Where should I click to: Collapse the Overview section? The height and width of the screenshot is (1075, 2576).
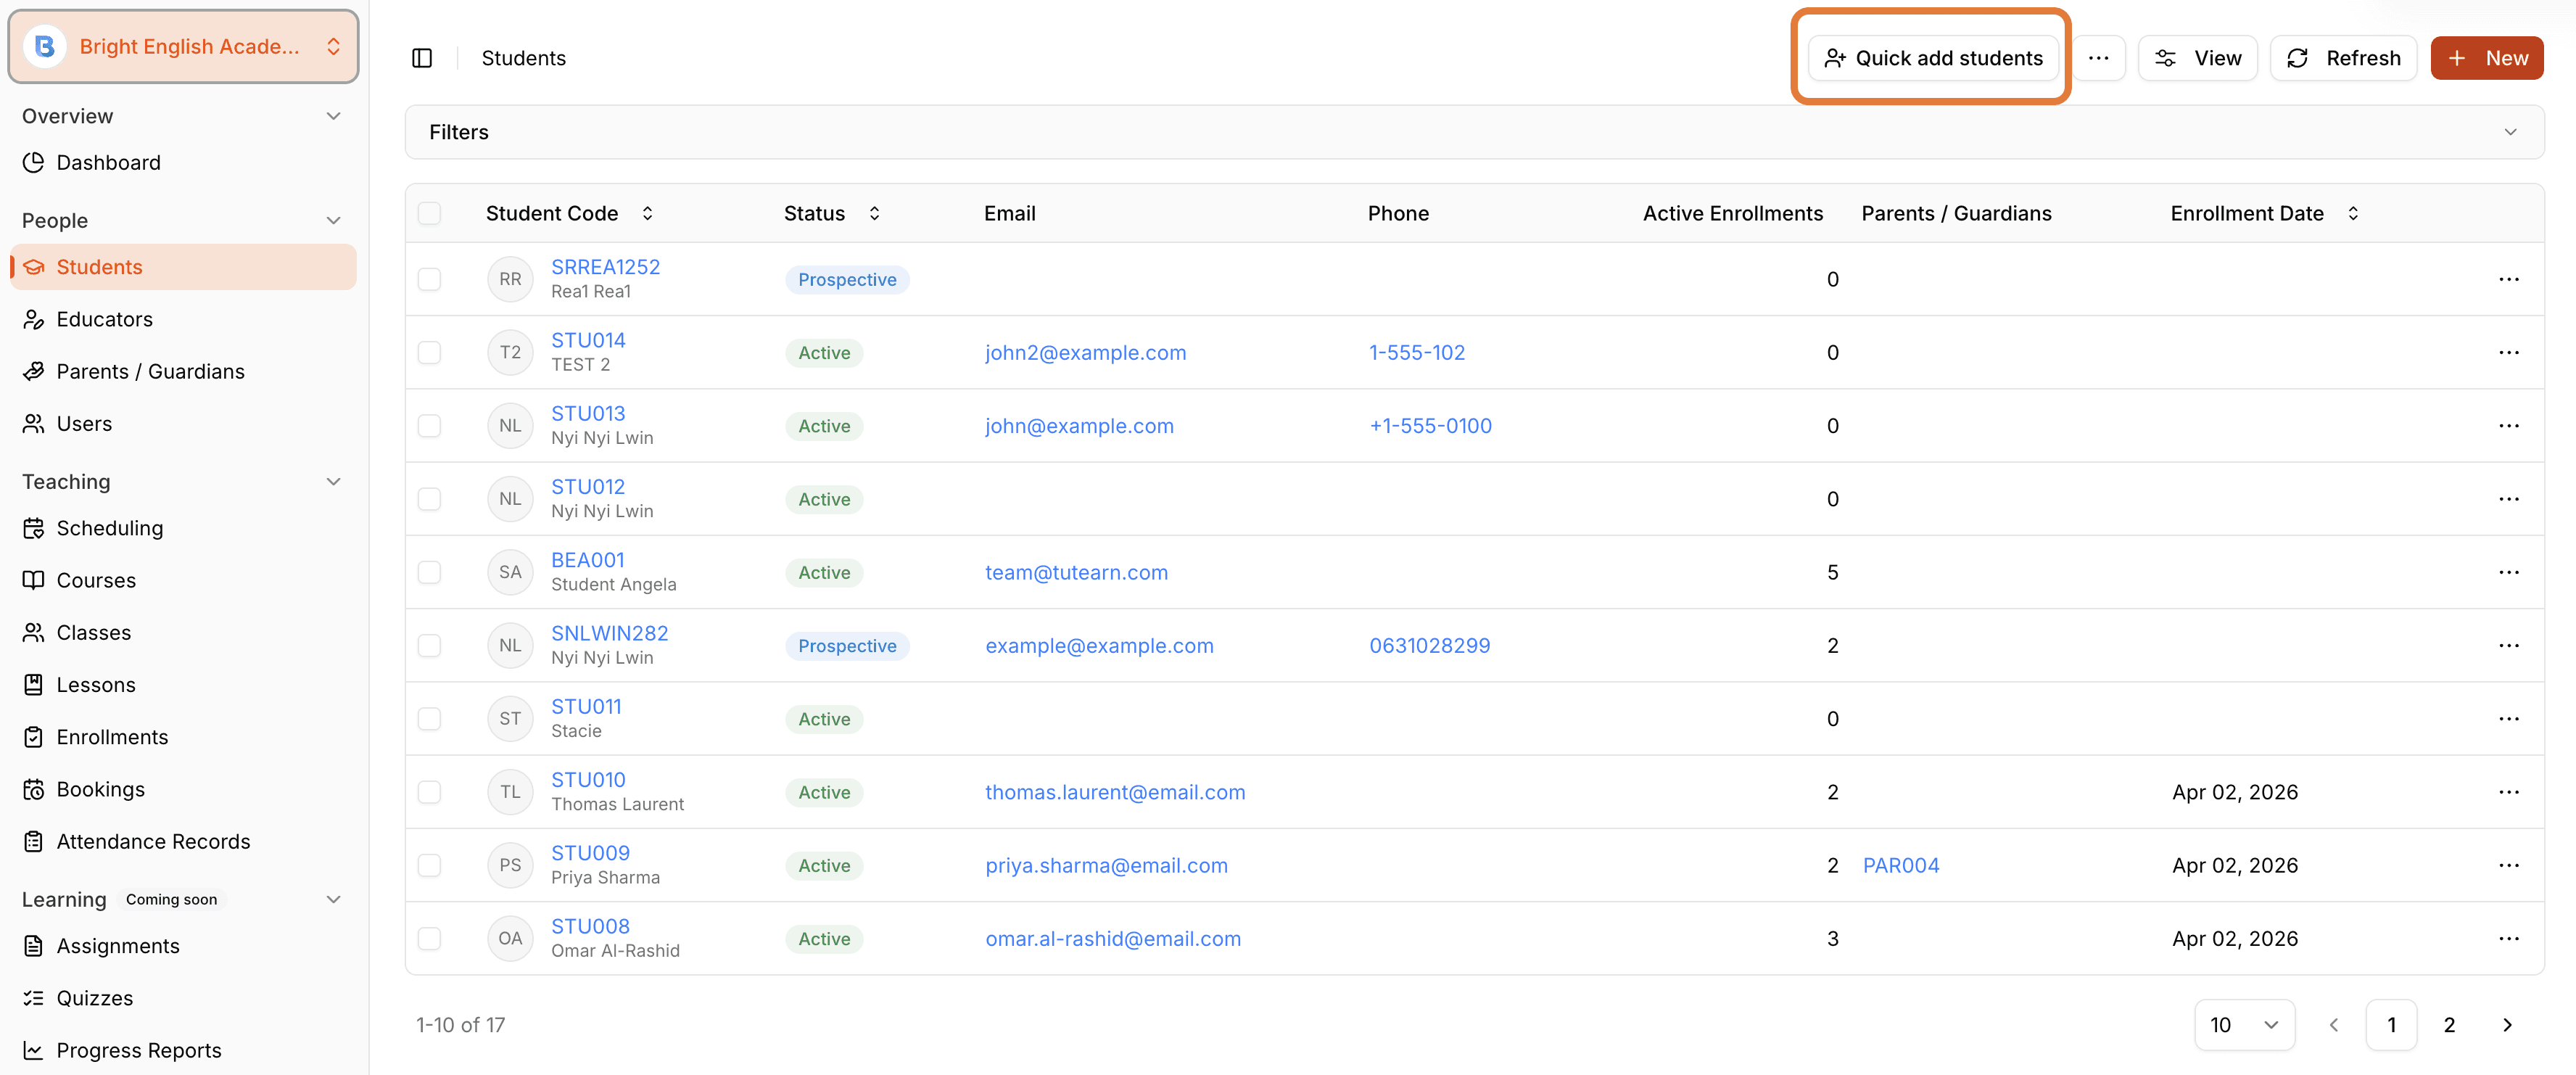[x=333, y=116]
